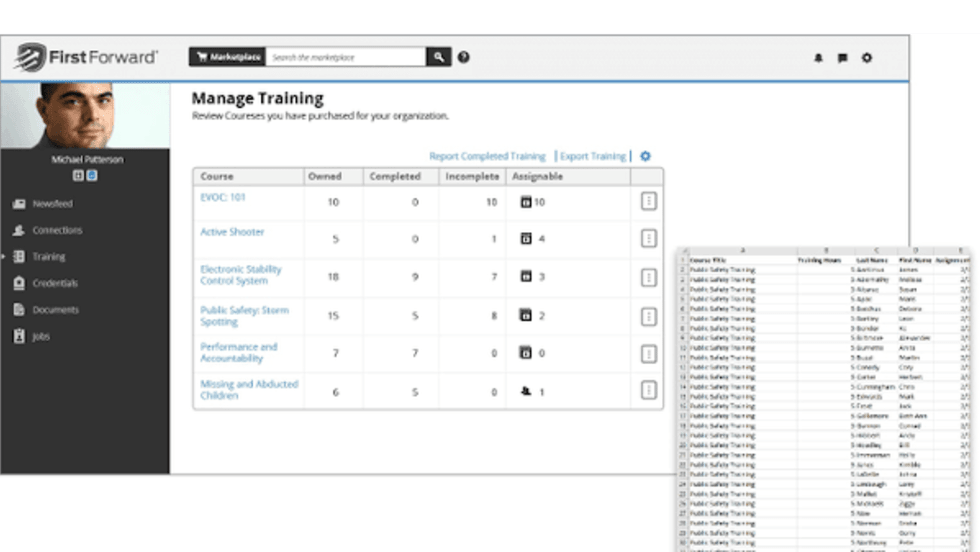Click the gear icon beside Export Training
980x552 pixels.
[x=645, y=156]
